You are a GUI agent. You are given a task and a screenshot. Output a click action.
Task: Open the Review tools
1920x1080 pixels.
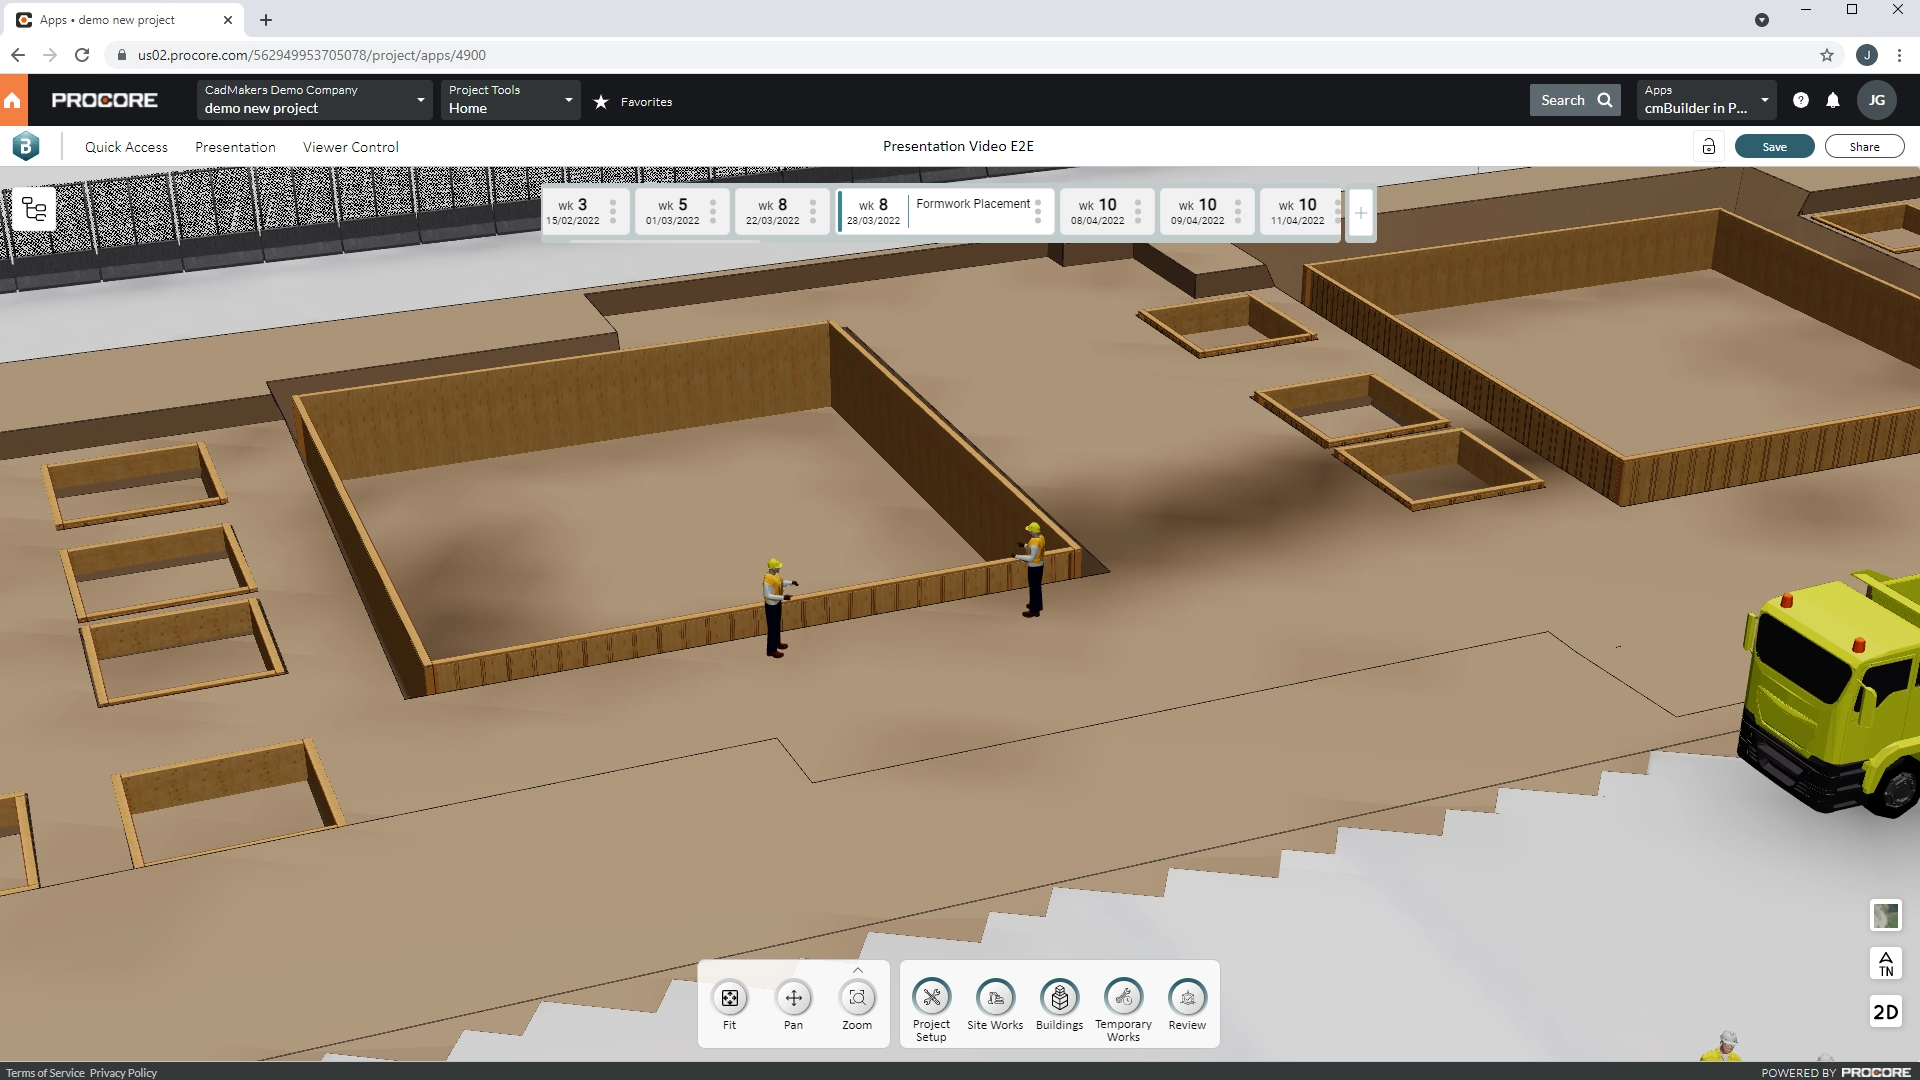tap(1187, 1000)
